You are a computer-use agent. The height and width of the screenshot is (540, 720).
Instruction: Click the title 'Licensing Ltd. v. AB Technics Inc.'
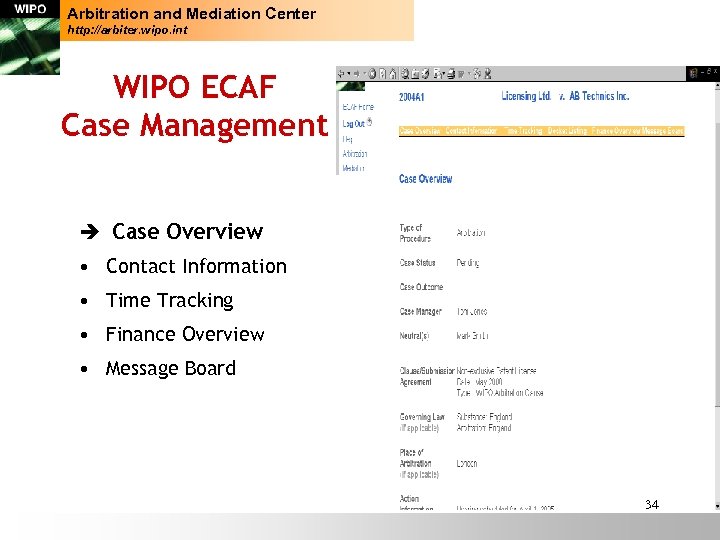(x=565, y=96)
